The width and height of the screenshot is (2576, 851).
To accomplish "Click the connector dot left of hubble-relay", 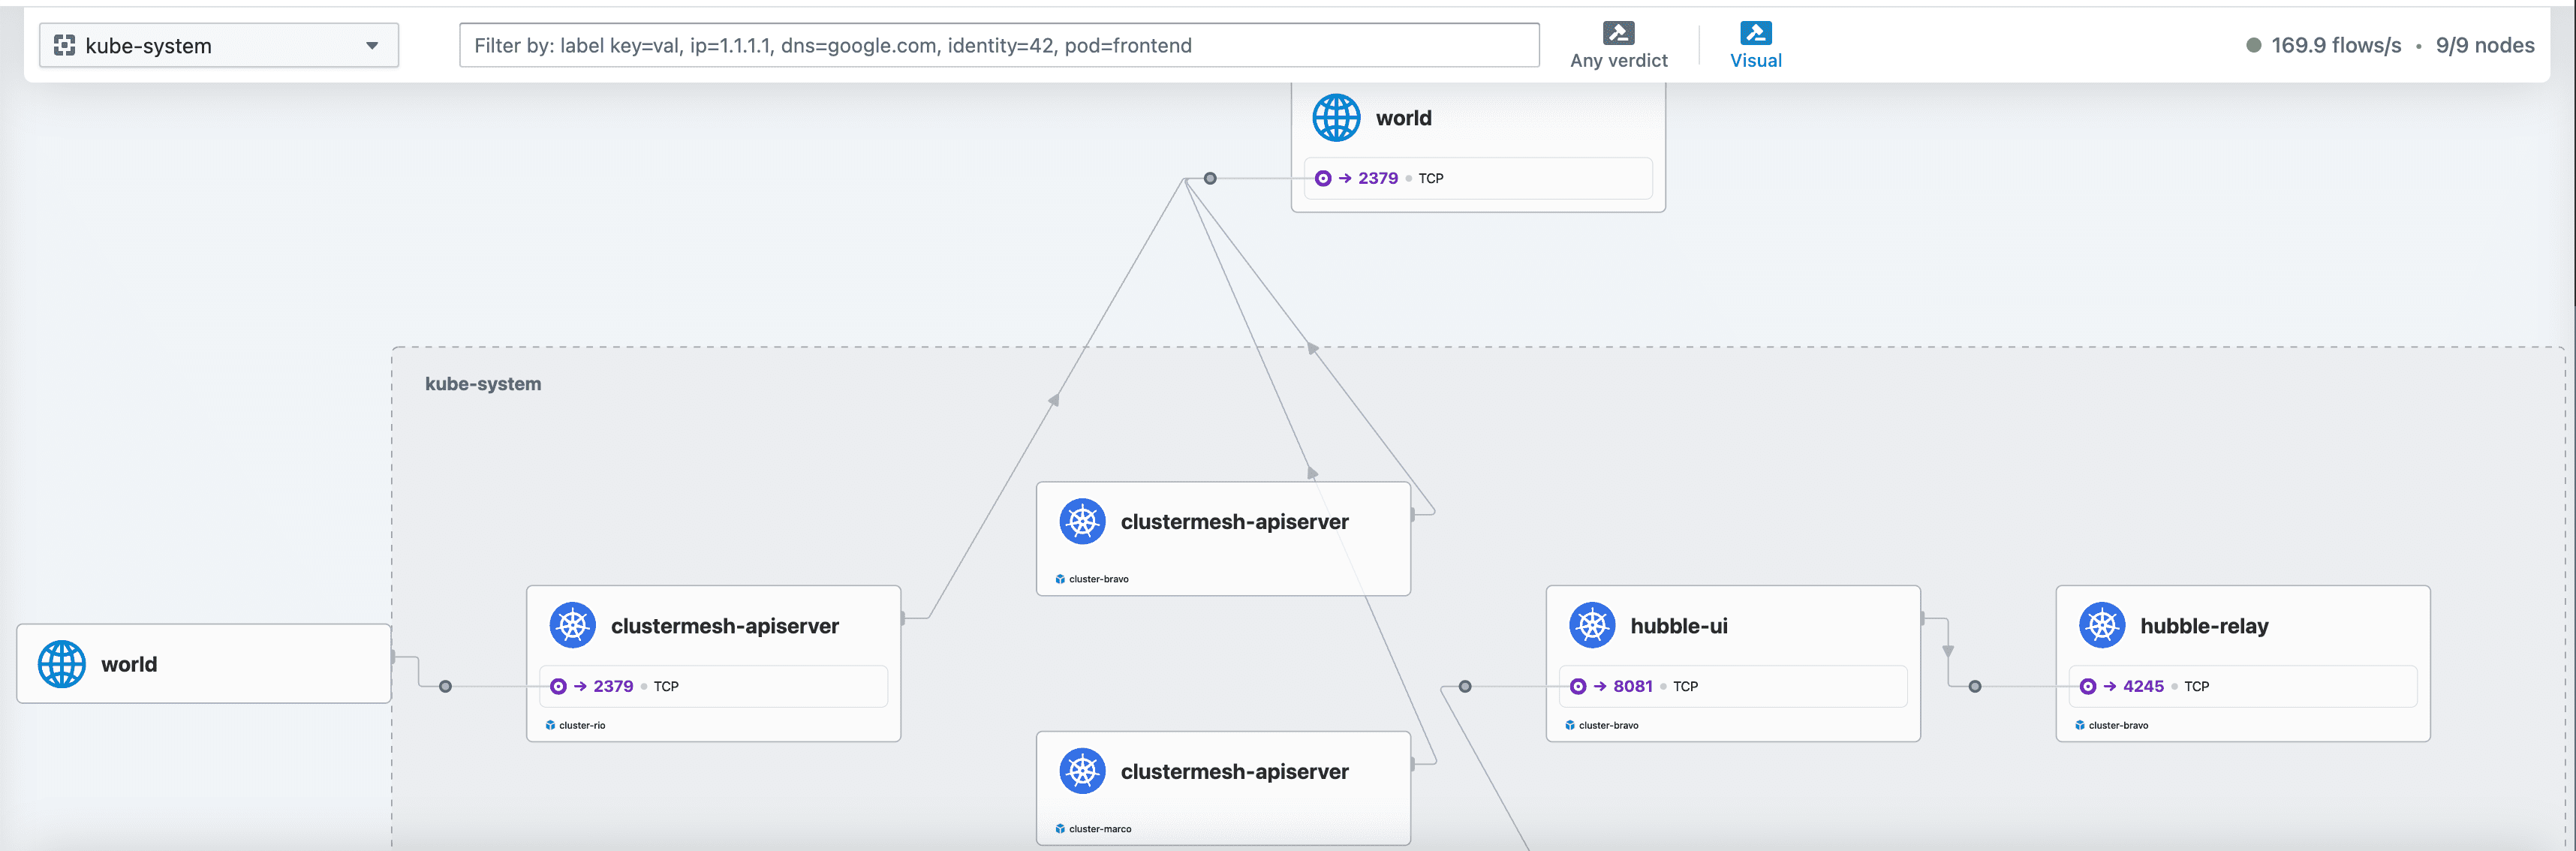I will [1975, 686].
